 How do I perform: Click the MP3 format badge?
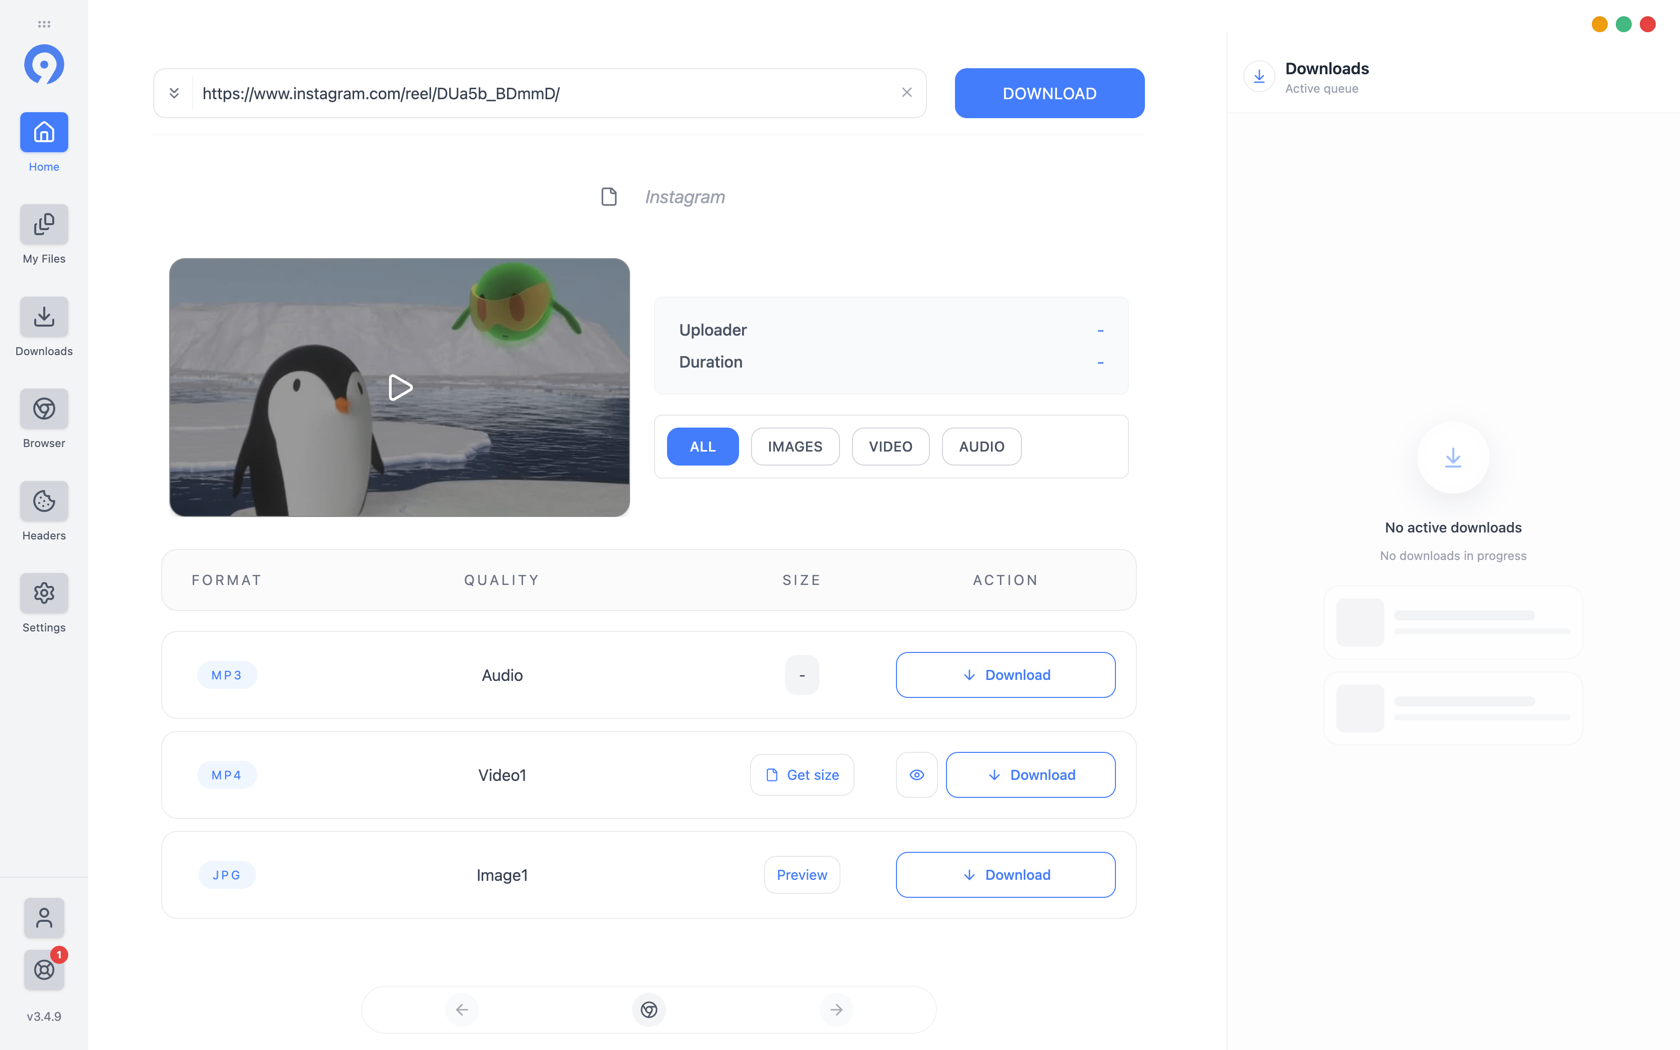click(227, 675)
